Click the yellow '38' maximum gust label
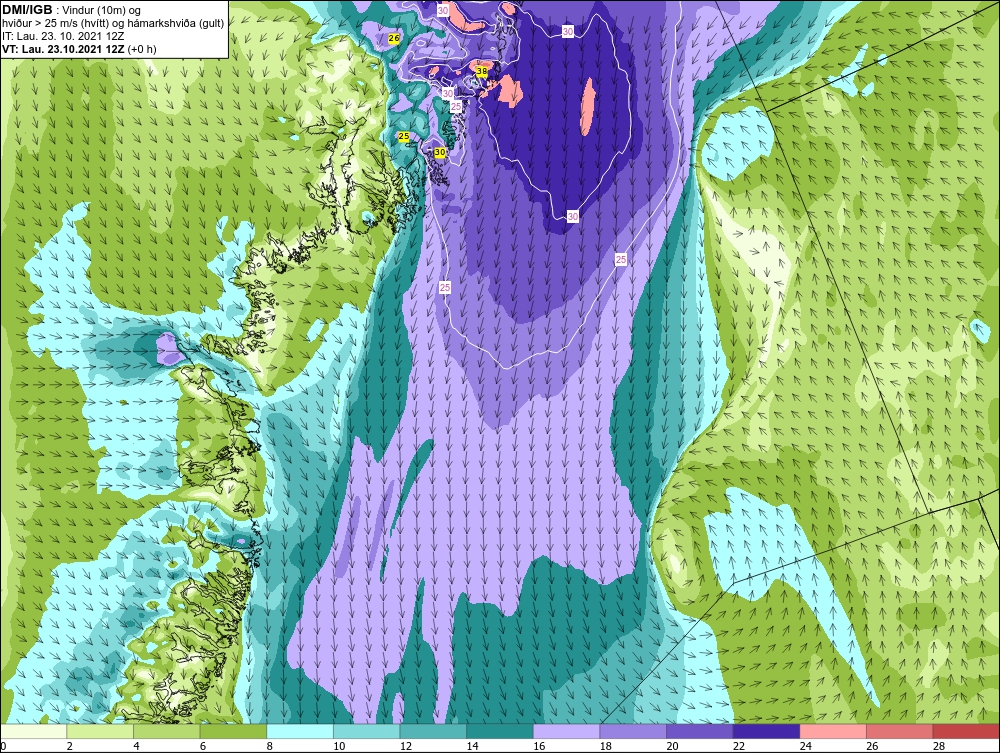Screen dimensions: 1000x753 (482, 72)
